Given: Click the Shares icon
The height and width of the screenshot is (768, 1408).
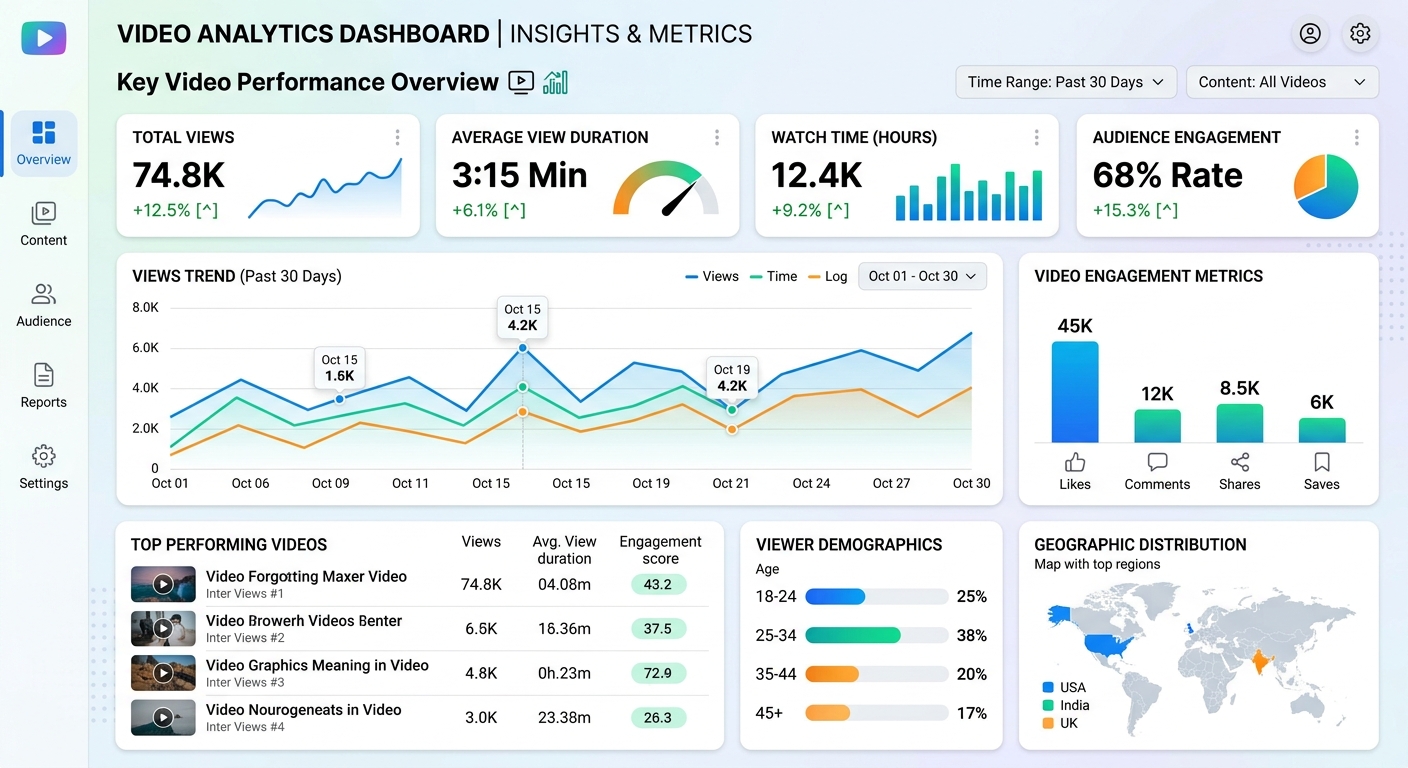Looking at the screenshot, I should pos(1239,462).
